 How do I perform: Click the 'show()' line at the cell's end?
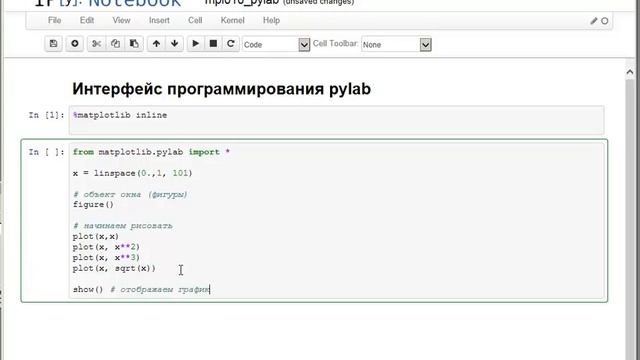pyautogui.click(x=141, y=289)
